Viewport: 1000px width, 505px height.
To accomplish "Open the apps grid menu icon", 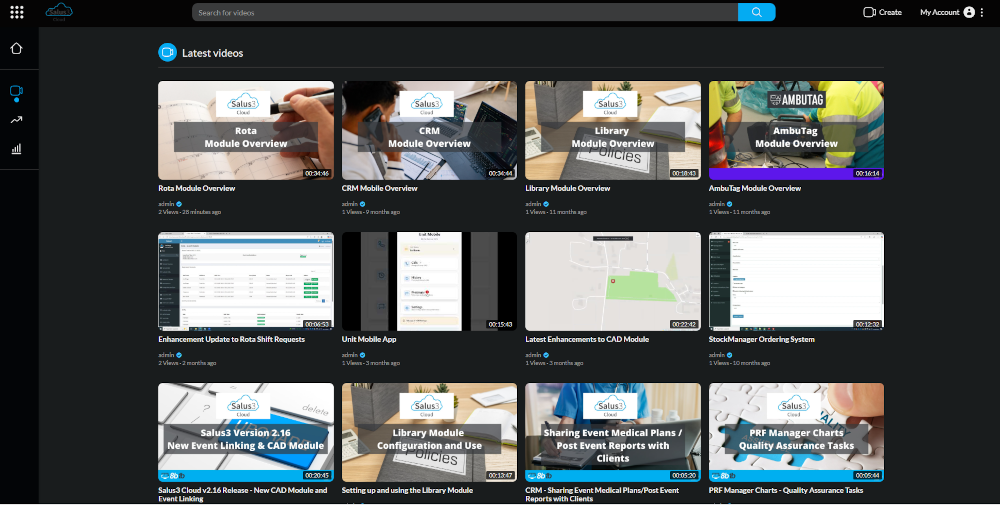I will tap(17, 12).
